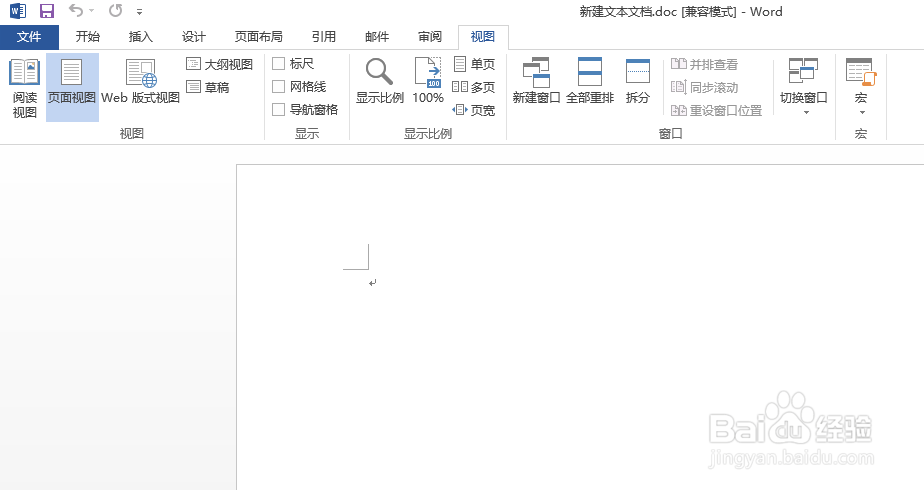Redo action with the repeat icon
This screenshot has height=490, width=924.
(x=116, y=10)
